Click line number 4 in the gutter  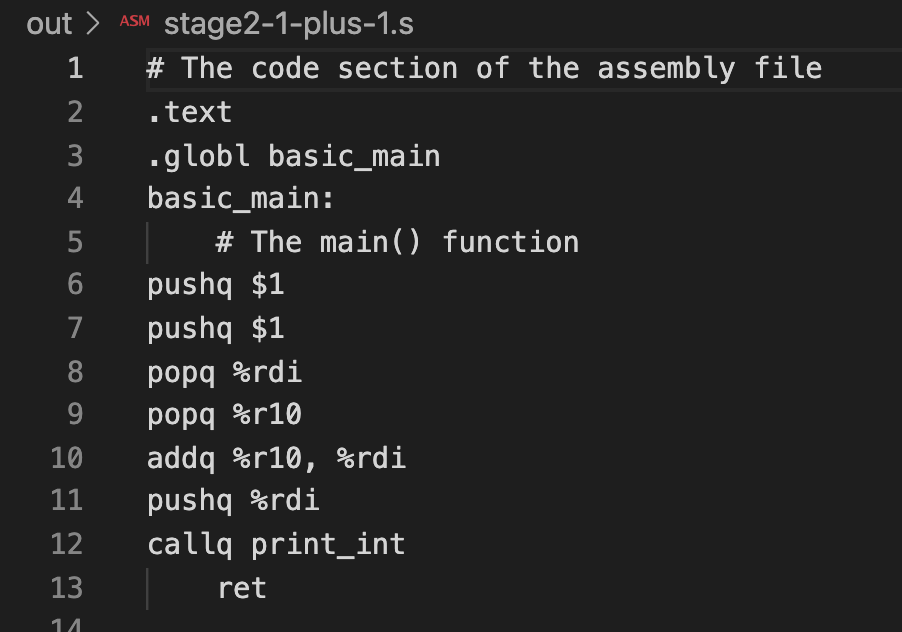[74, 198]
